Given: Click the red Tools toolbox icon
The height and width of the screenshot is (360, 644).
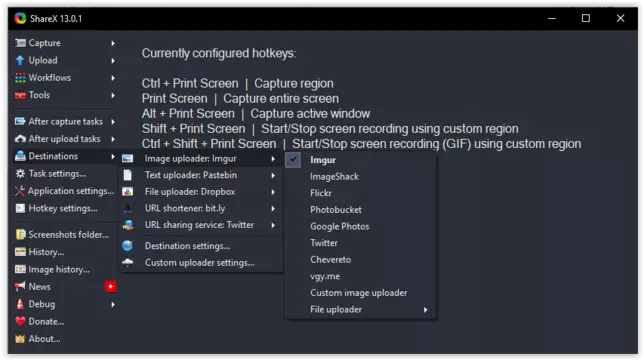Looking at the screenshot, I should click(x=20, y=95).
